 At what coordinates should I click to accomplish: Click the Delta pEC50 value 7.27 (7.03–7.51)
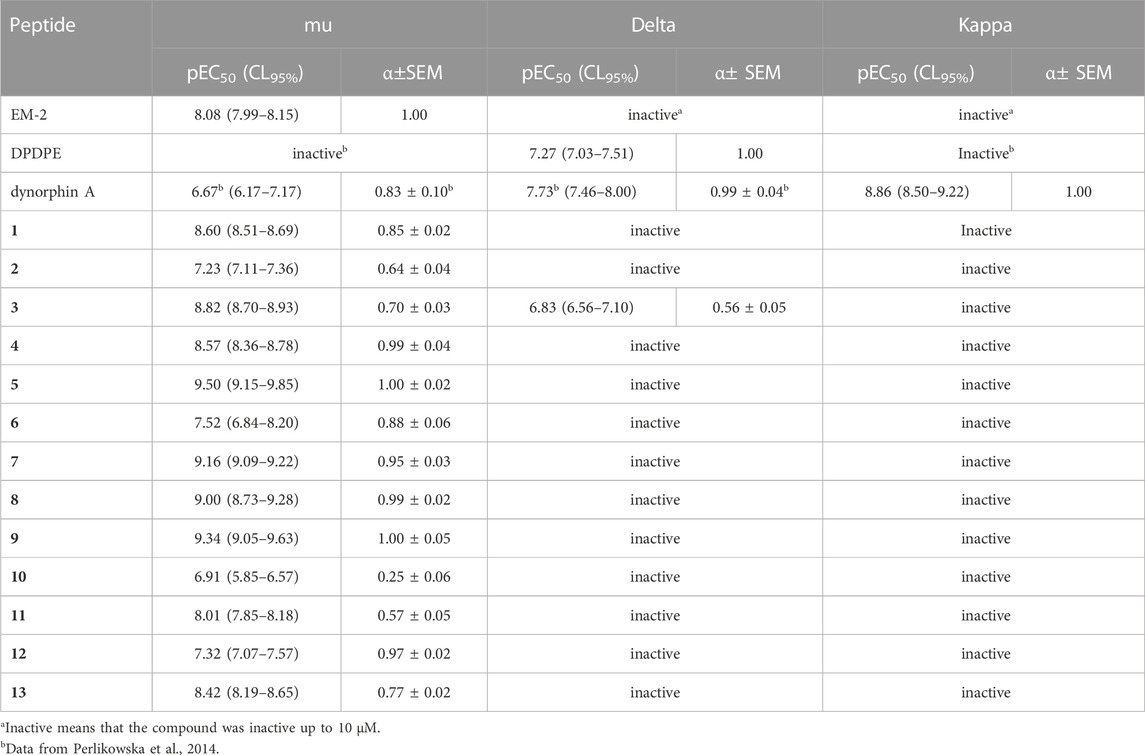(x=581, y=154)
